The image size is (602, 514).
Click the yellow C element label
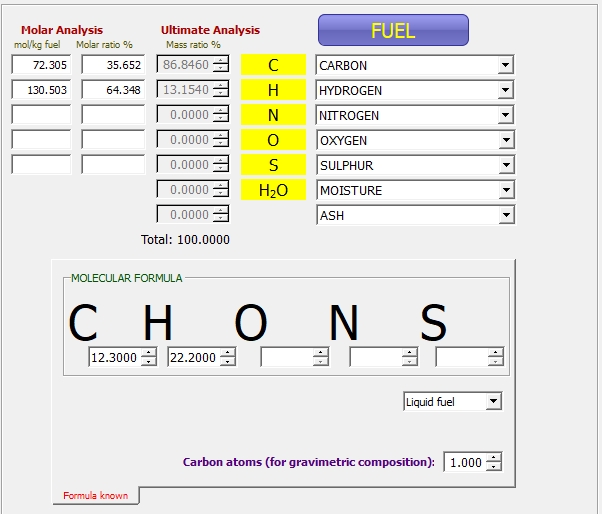pos(273,66)
